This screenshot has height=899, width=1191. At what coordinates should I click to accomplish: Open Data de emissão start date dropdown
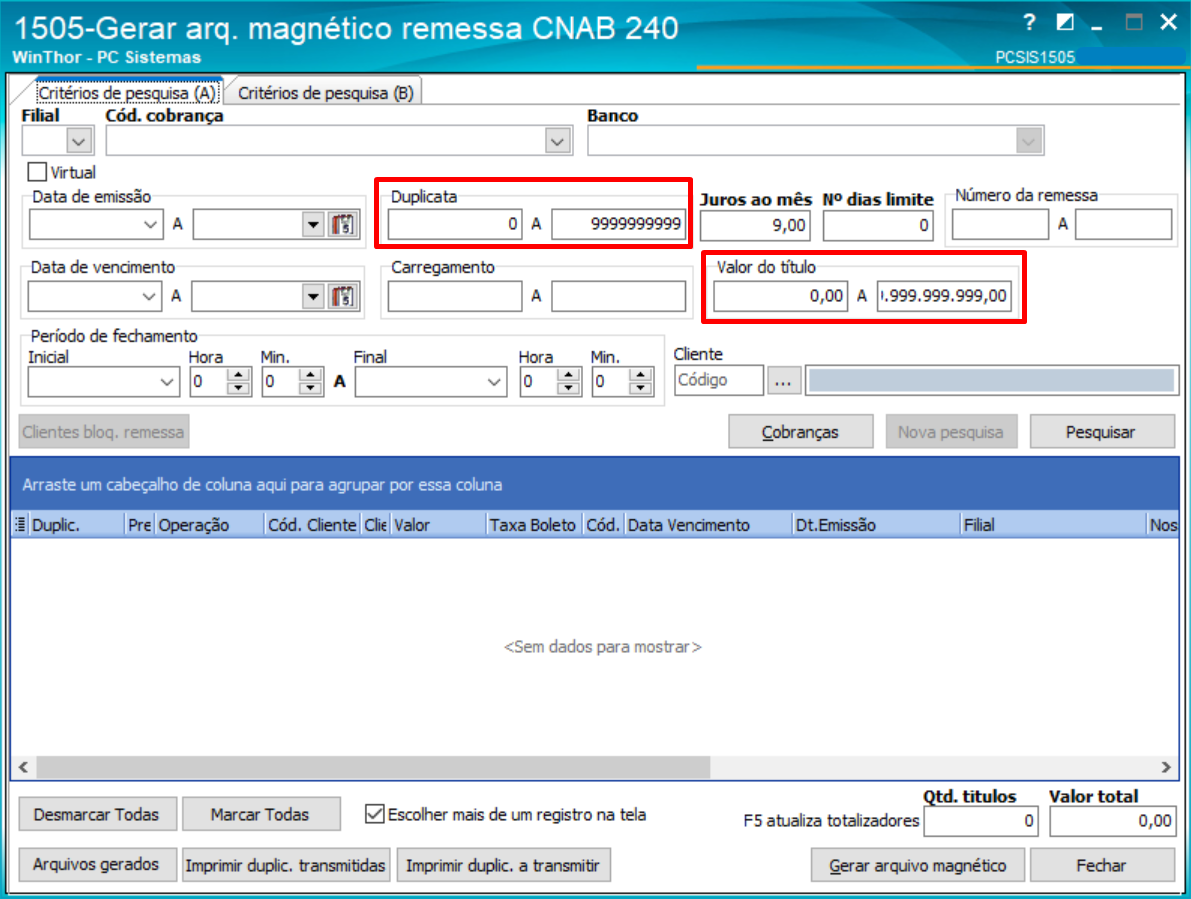click(150, 225)
